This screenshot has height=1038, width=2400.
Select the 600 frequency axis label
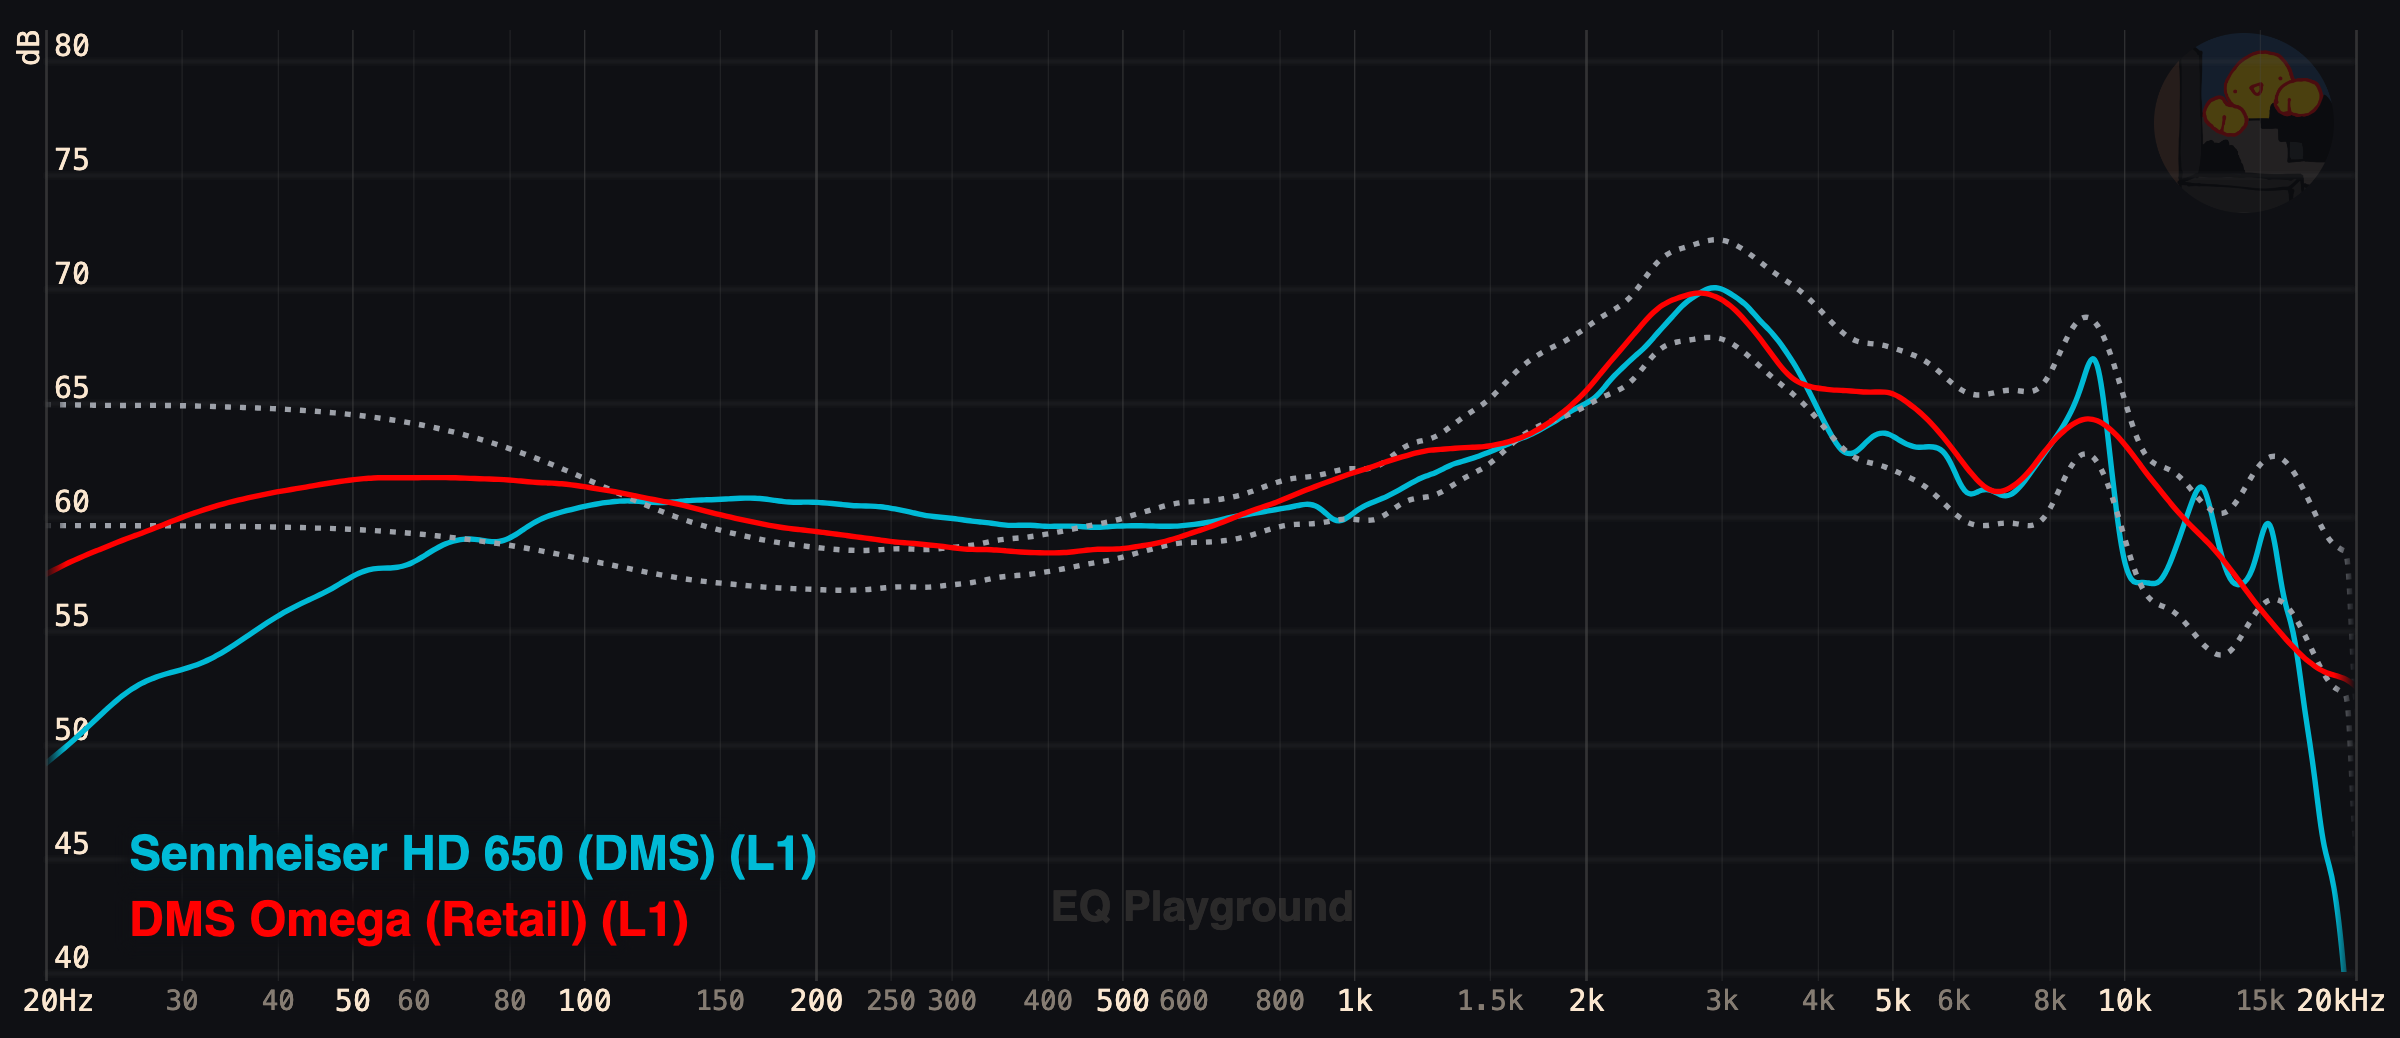[x=1184, y=1001]
